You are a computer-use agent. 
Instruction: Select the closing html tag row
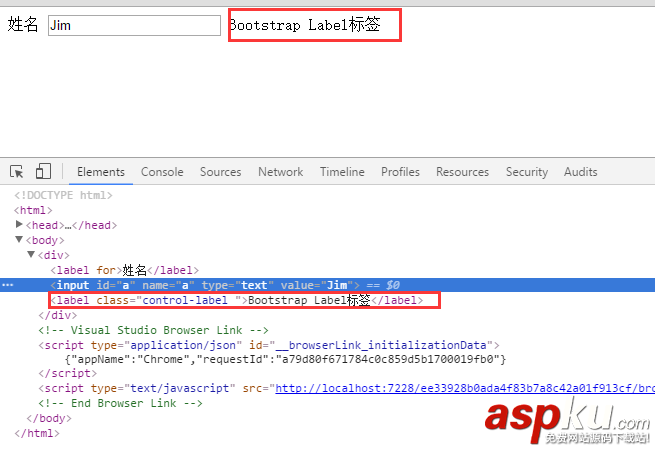tap(37, 433)
